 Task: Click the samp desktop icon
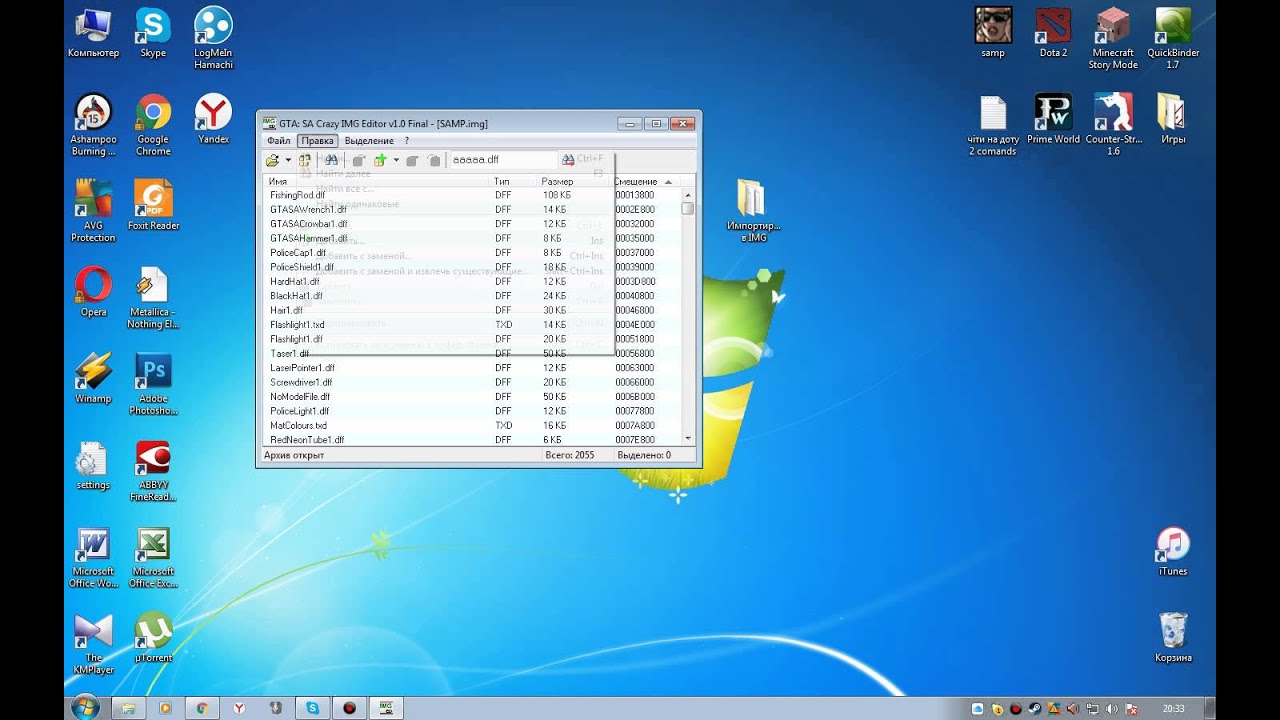click(993, 32)
